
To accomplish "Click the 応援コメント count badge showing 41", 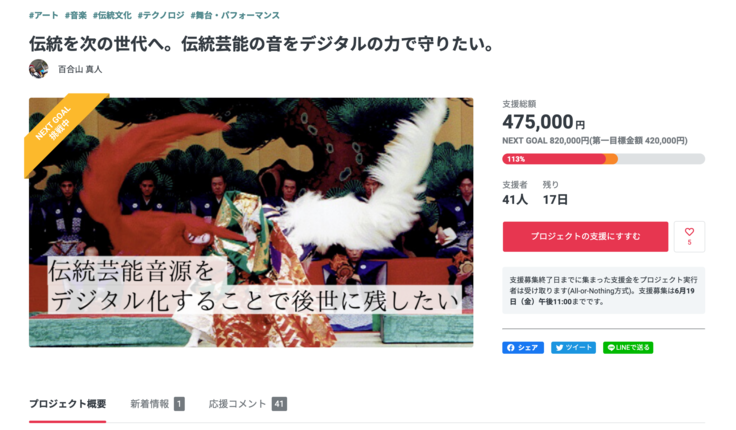I will pyautogui.click(x=279, y=404).
